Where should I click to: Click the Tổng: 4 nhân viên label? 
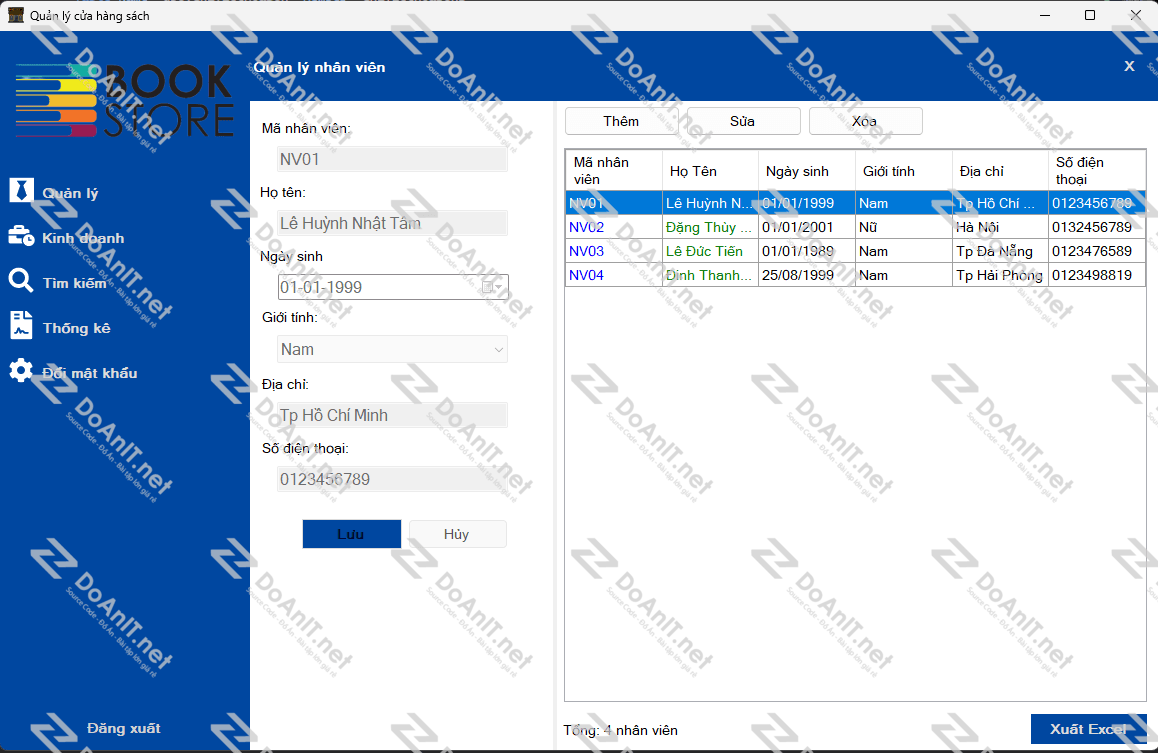(620, 730)
